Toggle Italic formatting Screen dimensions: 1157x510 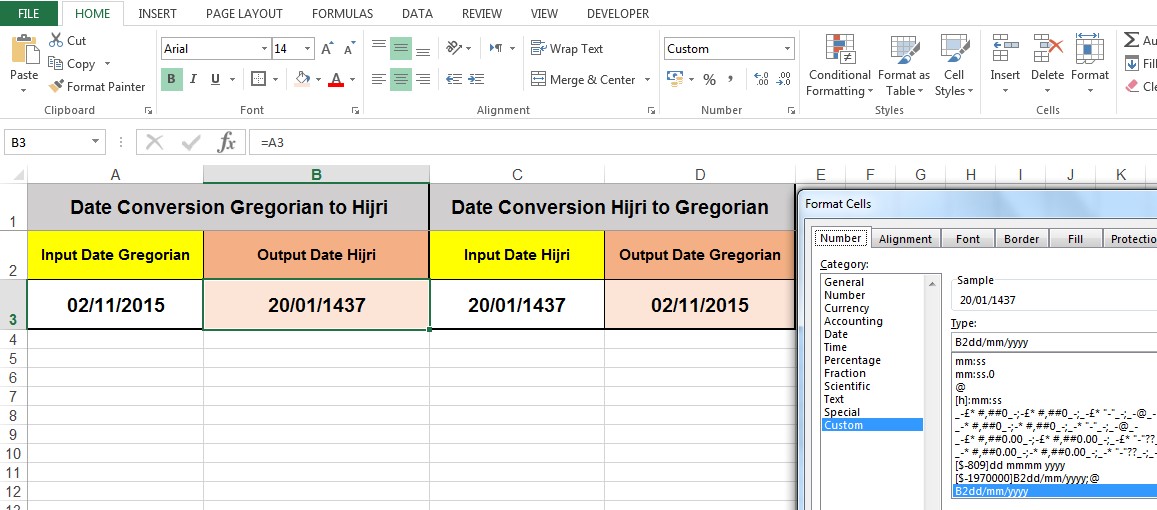(192, 79)
